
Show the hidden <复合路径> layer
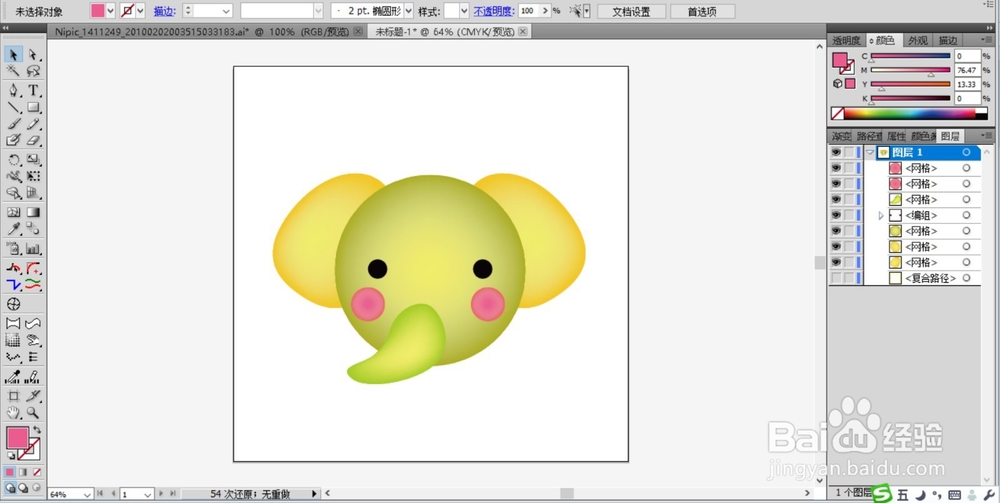835,278
